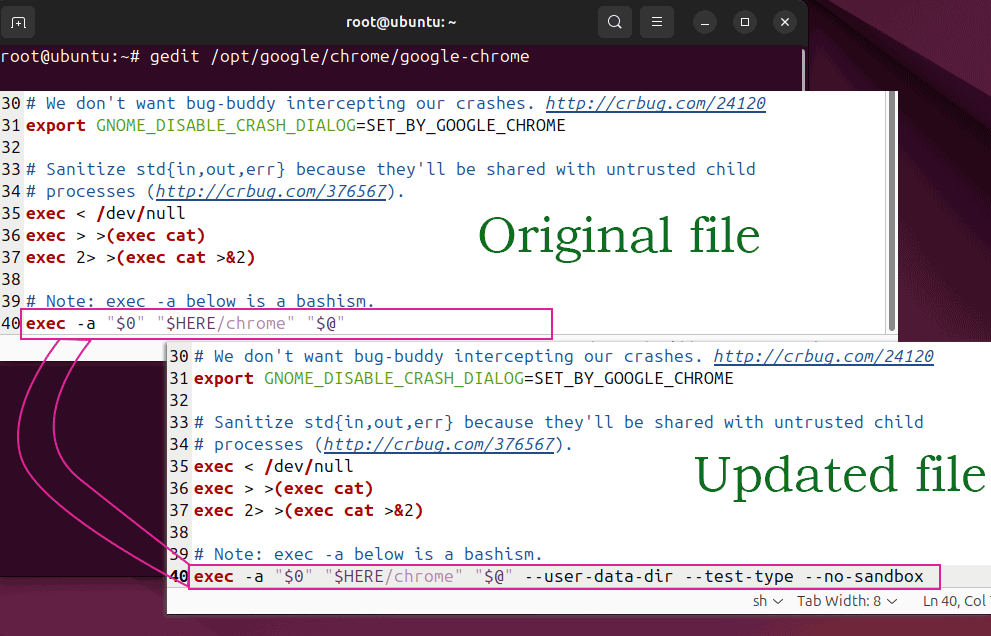Open crbug.com/24120 link in original file
Screen dimensions: 991x636
pyautogui.click(x=655, y=103)
